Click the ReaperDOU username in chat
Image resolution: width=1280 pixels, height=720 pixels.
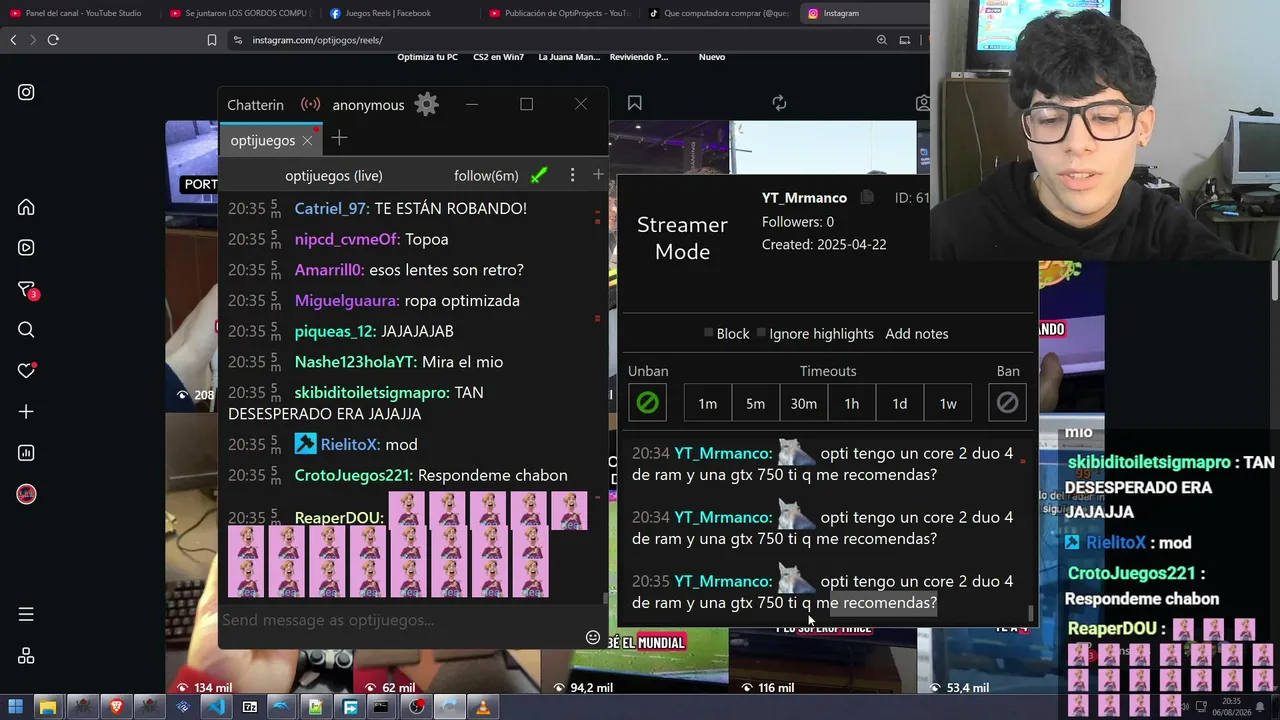[x=338, y=517]
